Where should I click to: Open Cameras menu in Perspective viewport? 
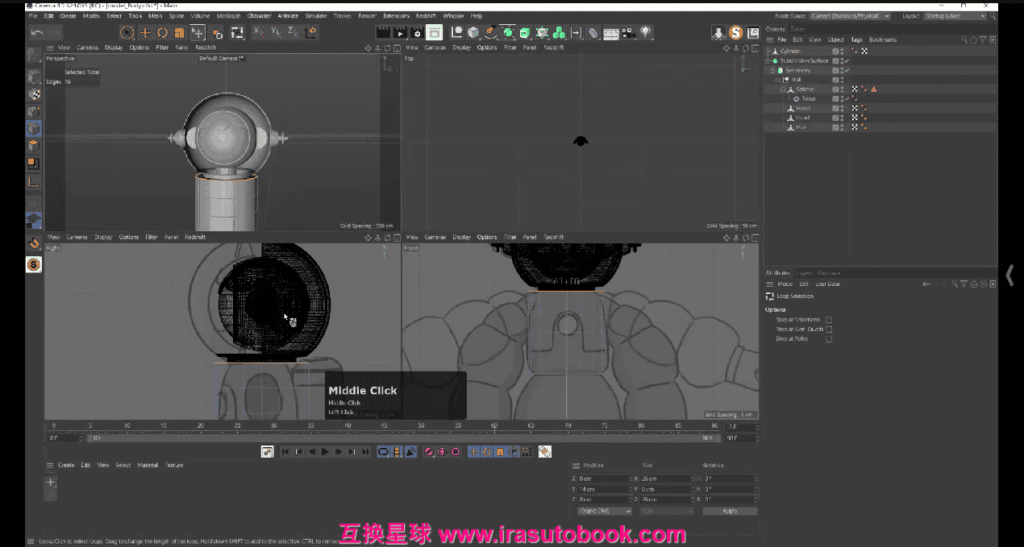(88, 48)
